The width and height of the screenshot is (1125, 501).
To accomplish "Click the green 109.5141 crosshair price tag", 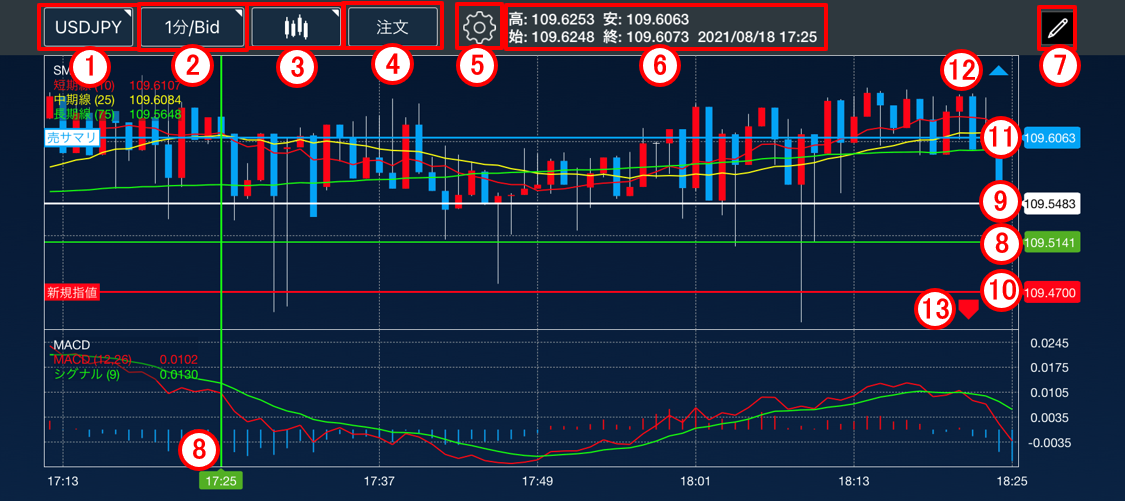I will click(1051, 242).
